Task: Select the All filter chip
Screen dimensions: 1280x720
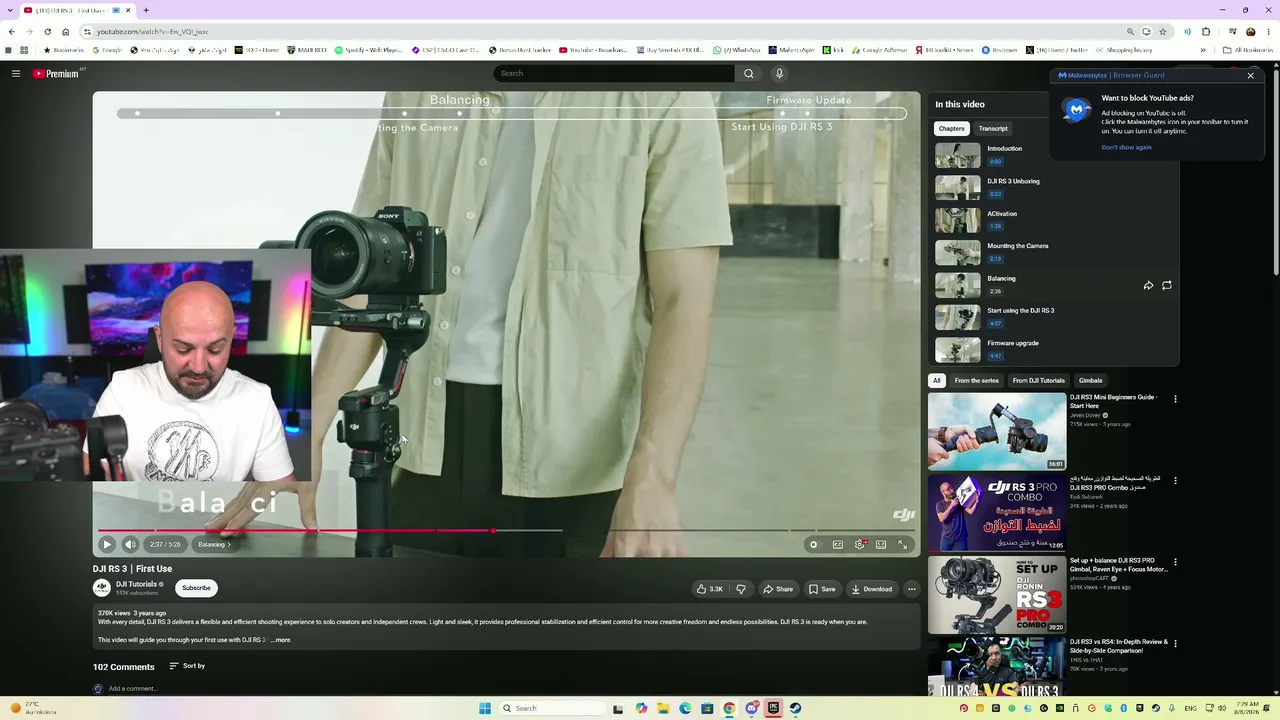Action: pos(937,381)
